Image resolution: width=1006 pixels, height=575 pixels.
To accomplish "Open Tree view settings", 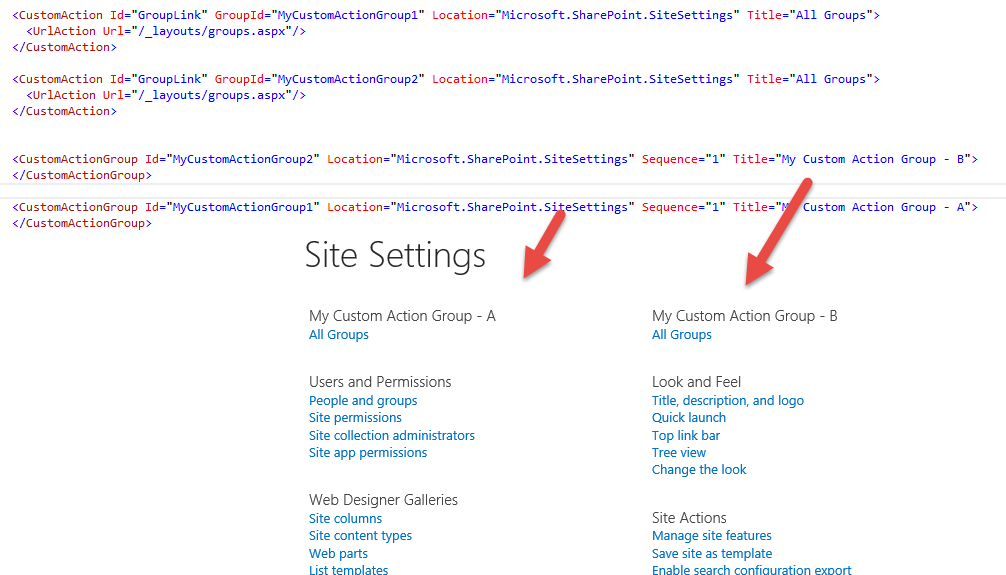I will point(679,453).
